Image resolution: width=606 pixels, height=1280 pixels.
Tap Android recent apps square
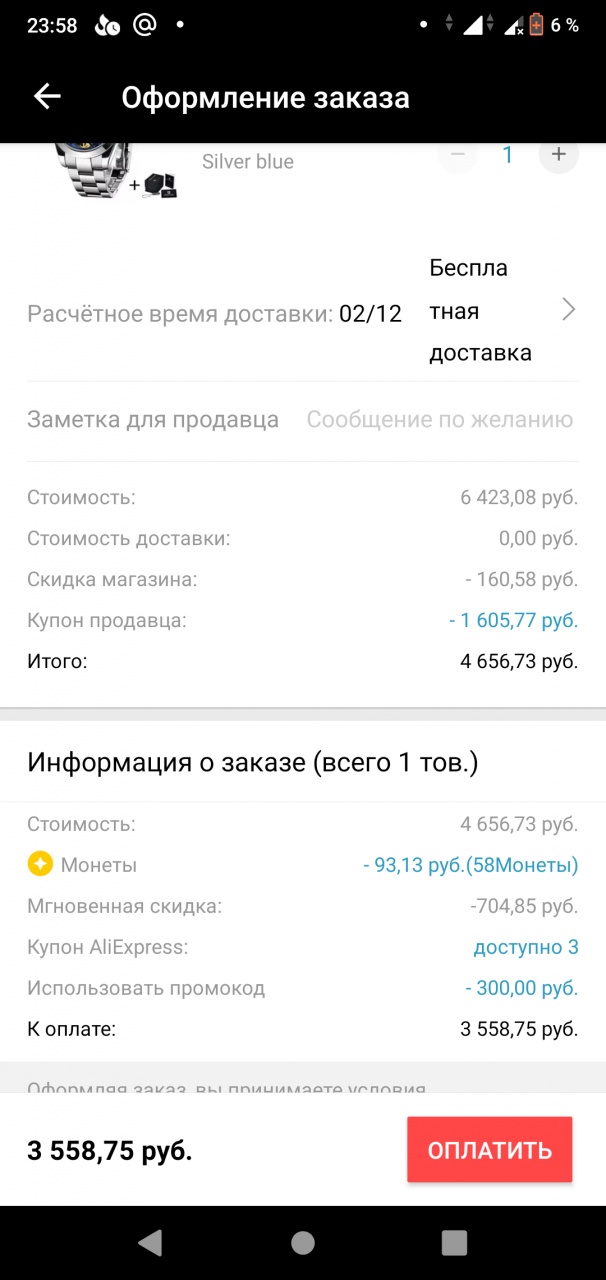[x=454, y=1242]
